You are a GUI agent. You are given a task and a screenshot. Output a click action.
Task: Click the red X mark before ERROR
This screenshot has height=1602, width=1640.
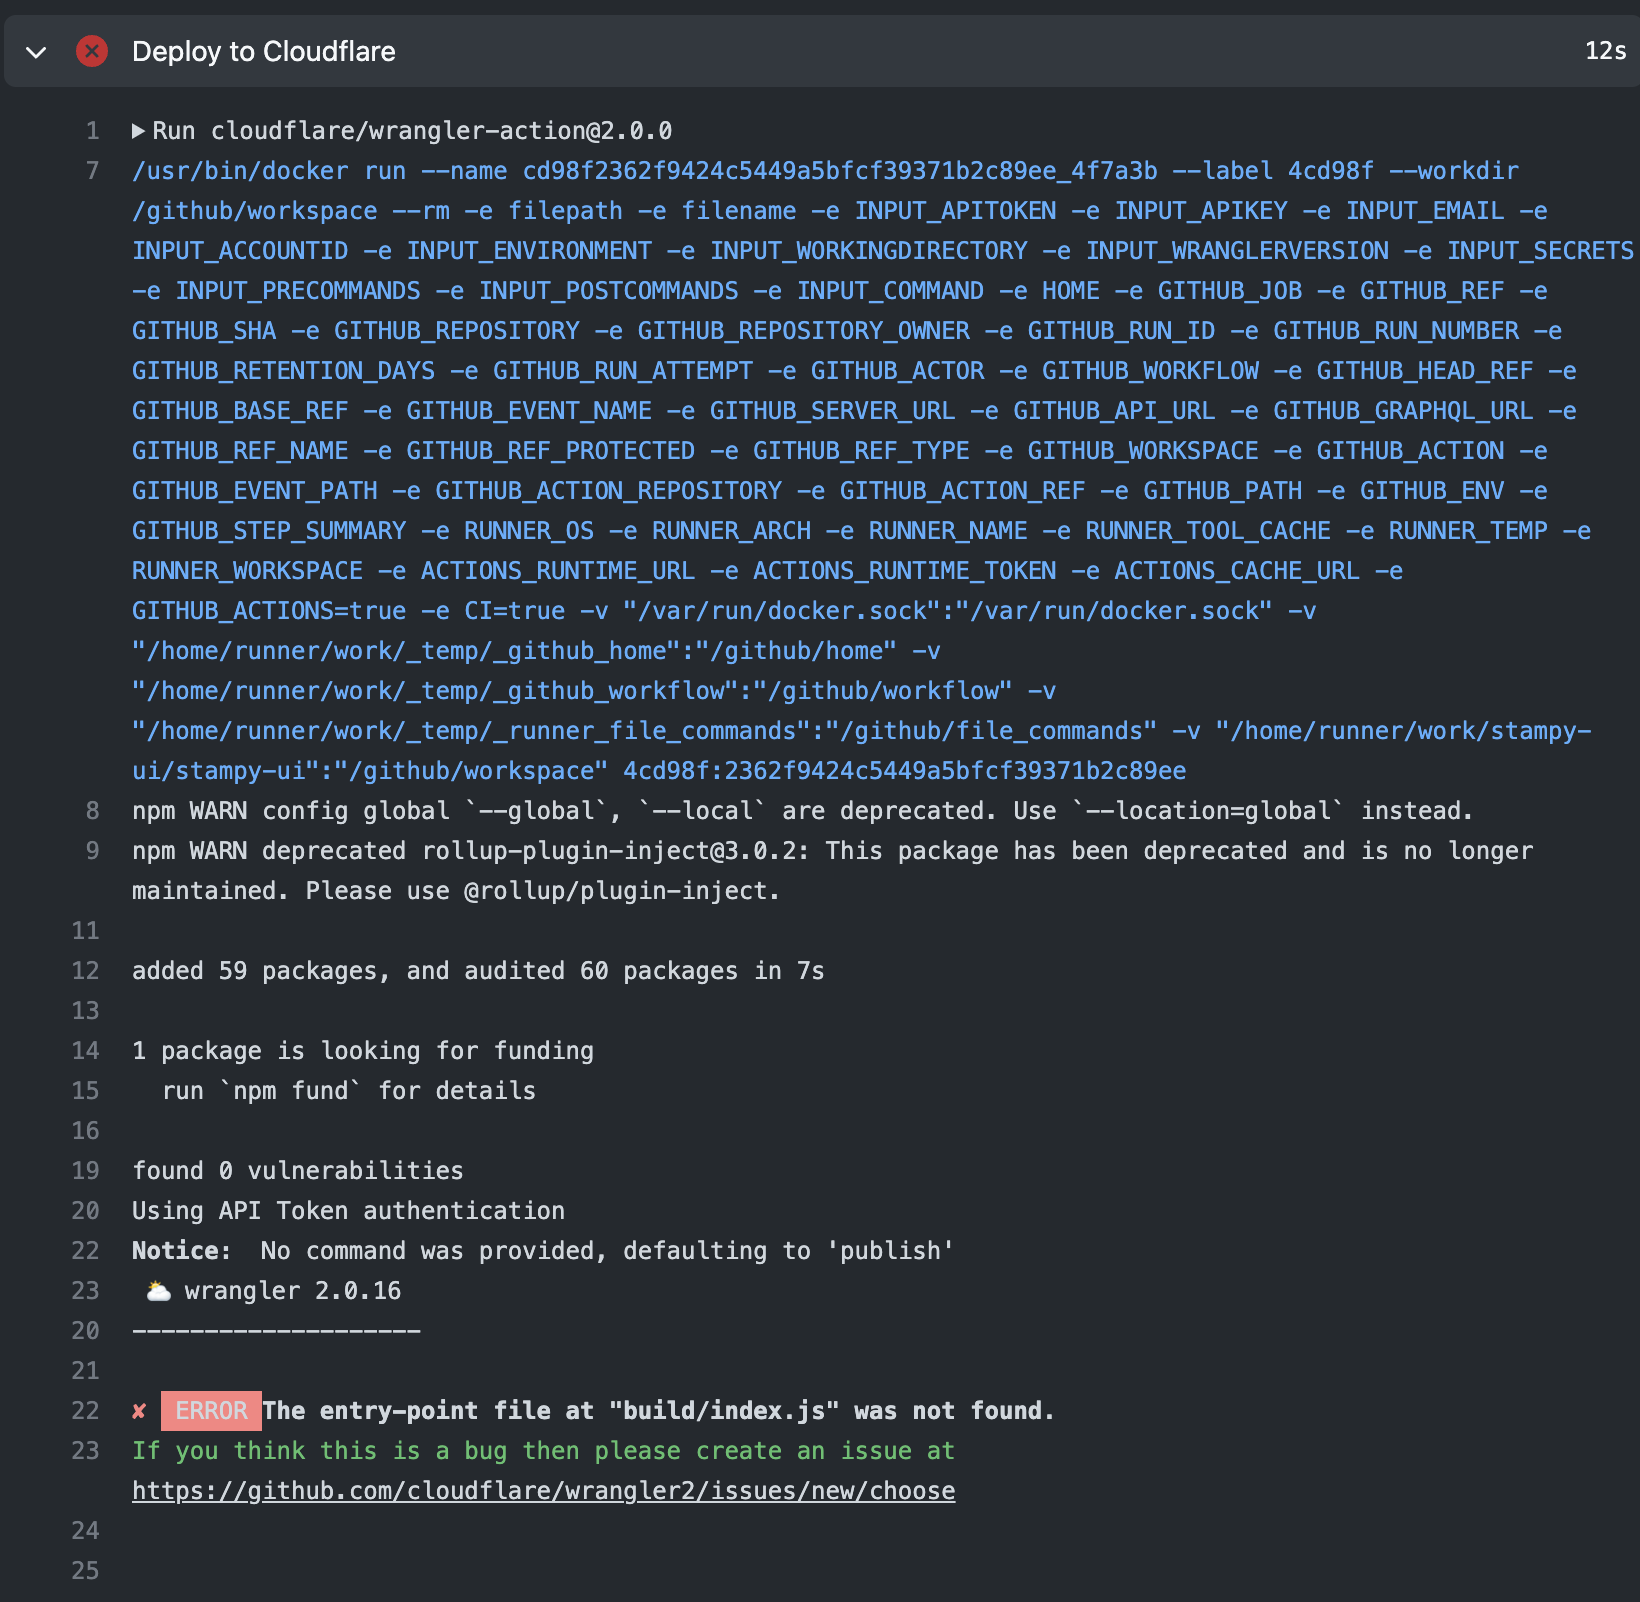pos(139,1411)
